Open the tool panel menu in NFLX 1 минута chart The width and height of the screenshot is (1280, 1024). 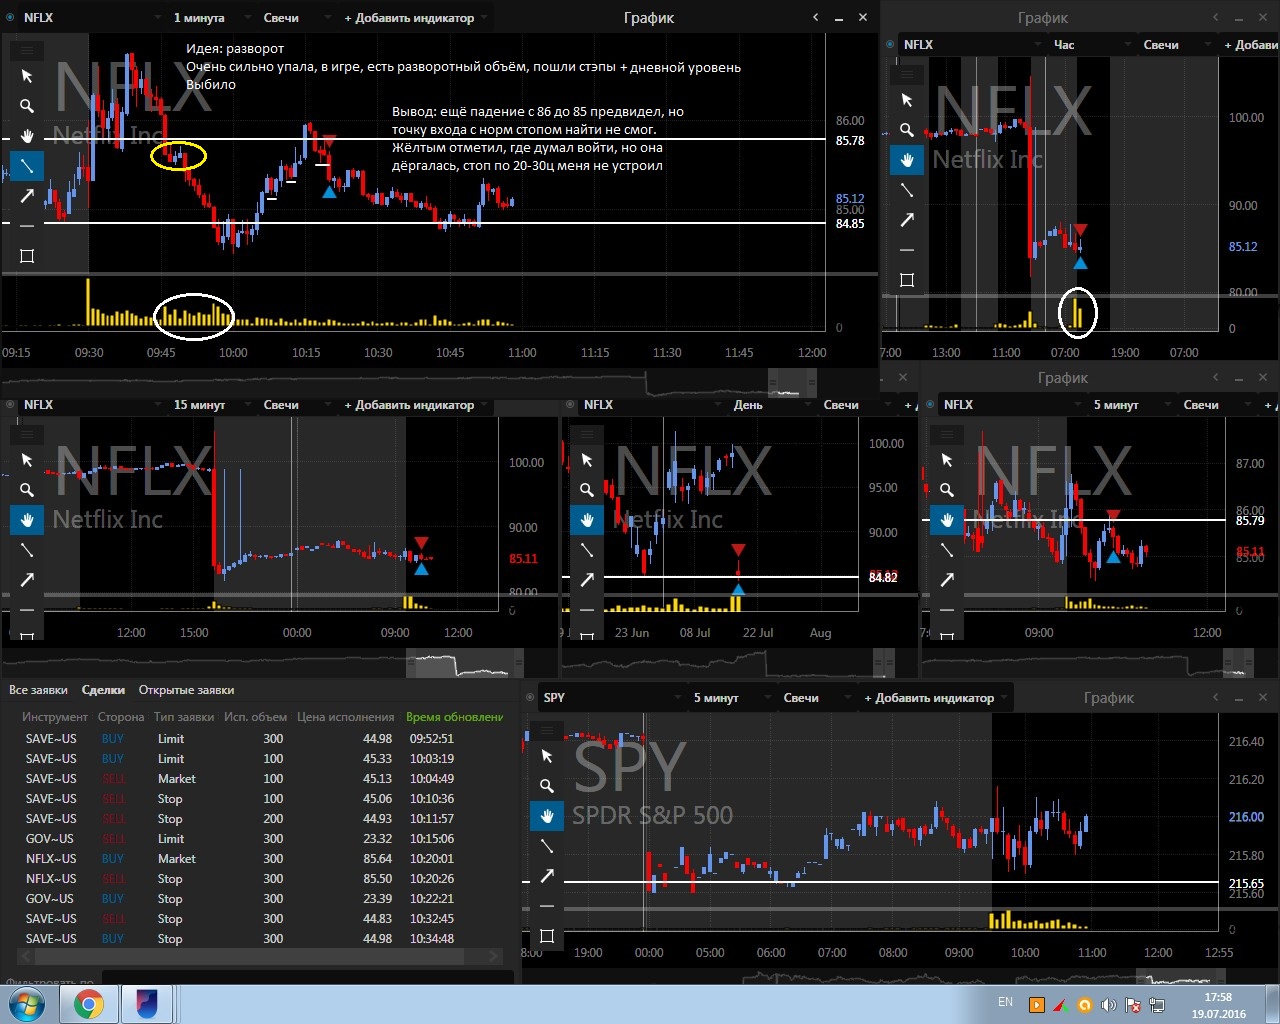27,50
